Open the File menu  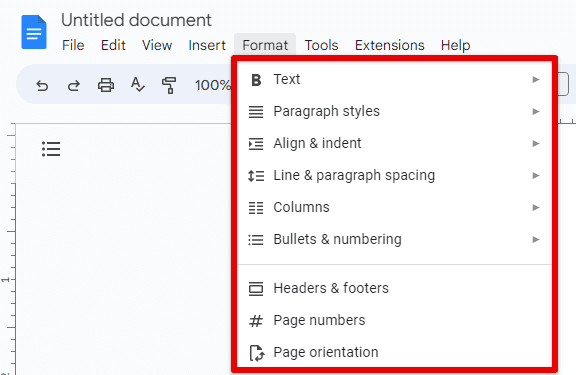point(73,45)
